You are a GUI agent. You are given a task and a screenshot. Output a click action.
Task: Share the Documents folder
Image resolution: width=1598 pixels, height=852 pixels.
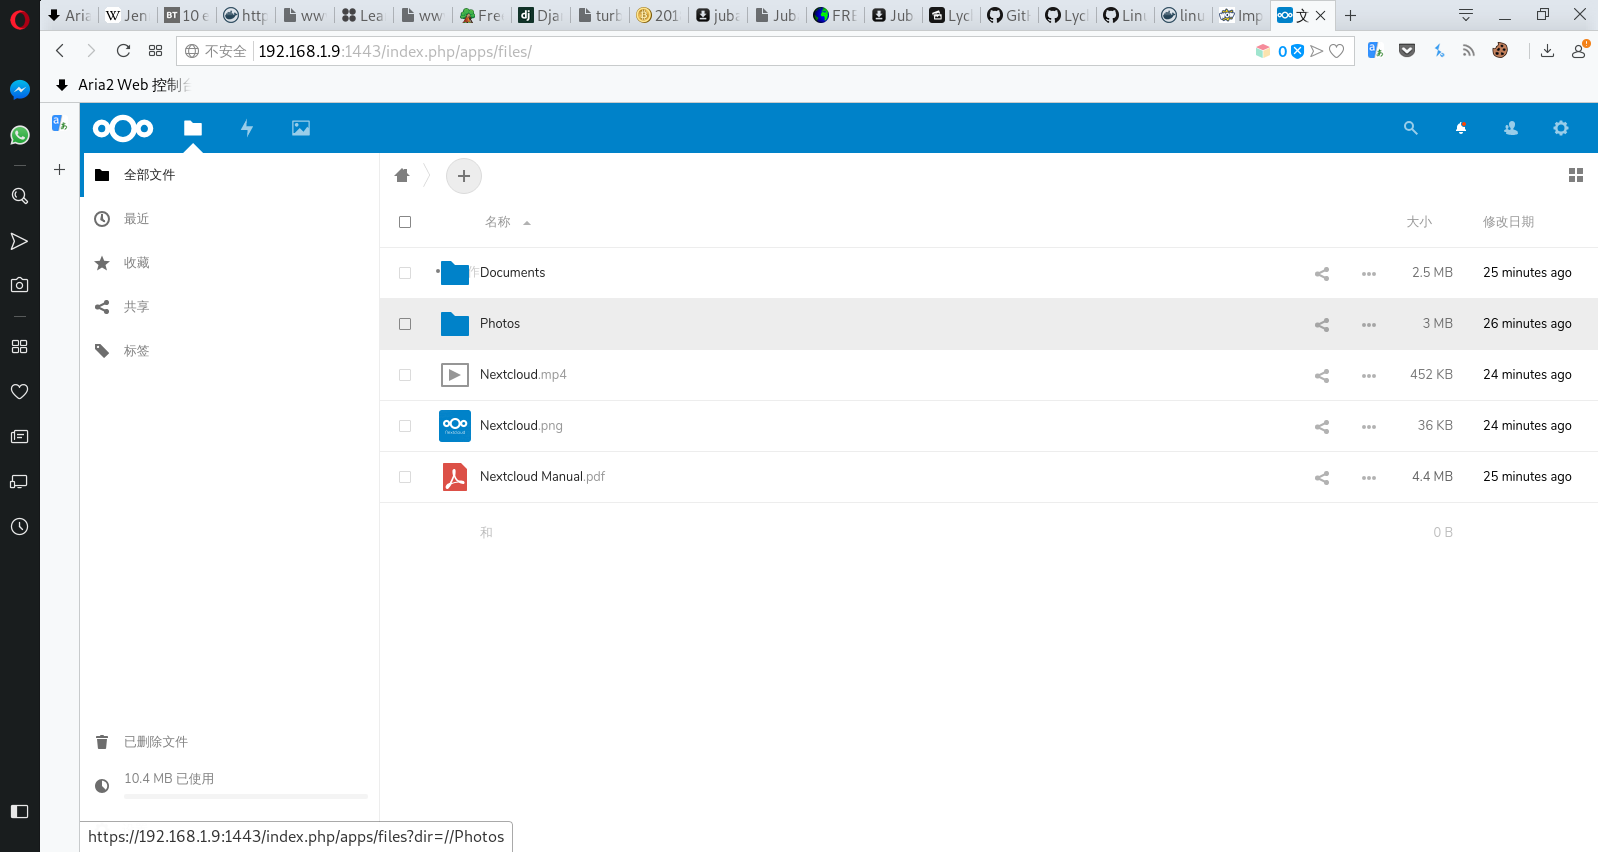tap(1322, 273)
